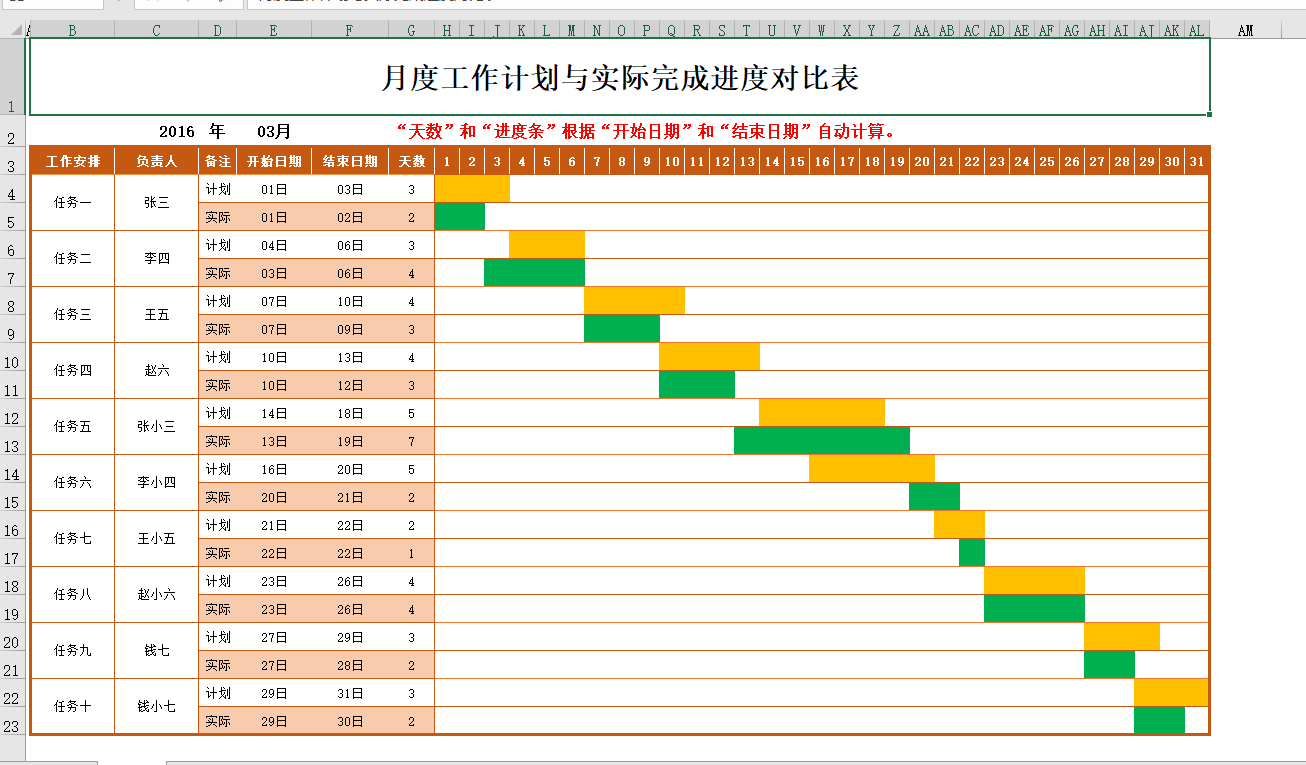Select column AC header
The width and height of the screenshot is (1306, 765).
(972, 31)
